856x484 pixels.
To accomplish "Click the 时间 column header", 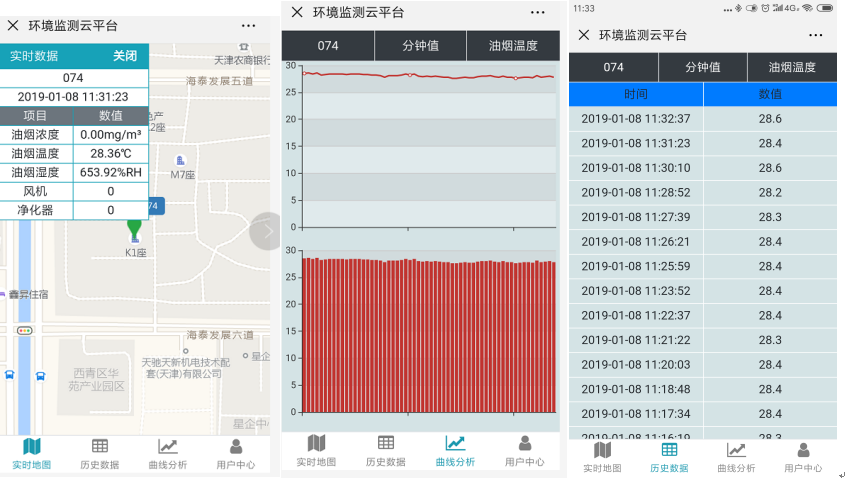I will coord(635,94).
